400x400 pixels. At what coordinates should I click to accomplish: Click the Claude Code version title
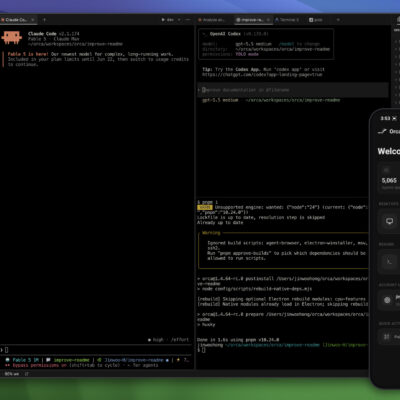[54, 34]
